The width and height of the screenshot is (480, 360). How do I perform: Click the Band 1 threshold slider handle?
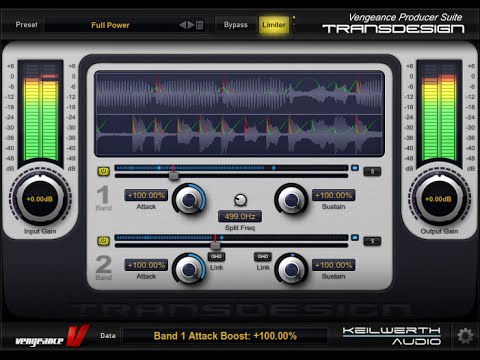click(x=174, y=176)
